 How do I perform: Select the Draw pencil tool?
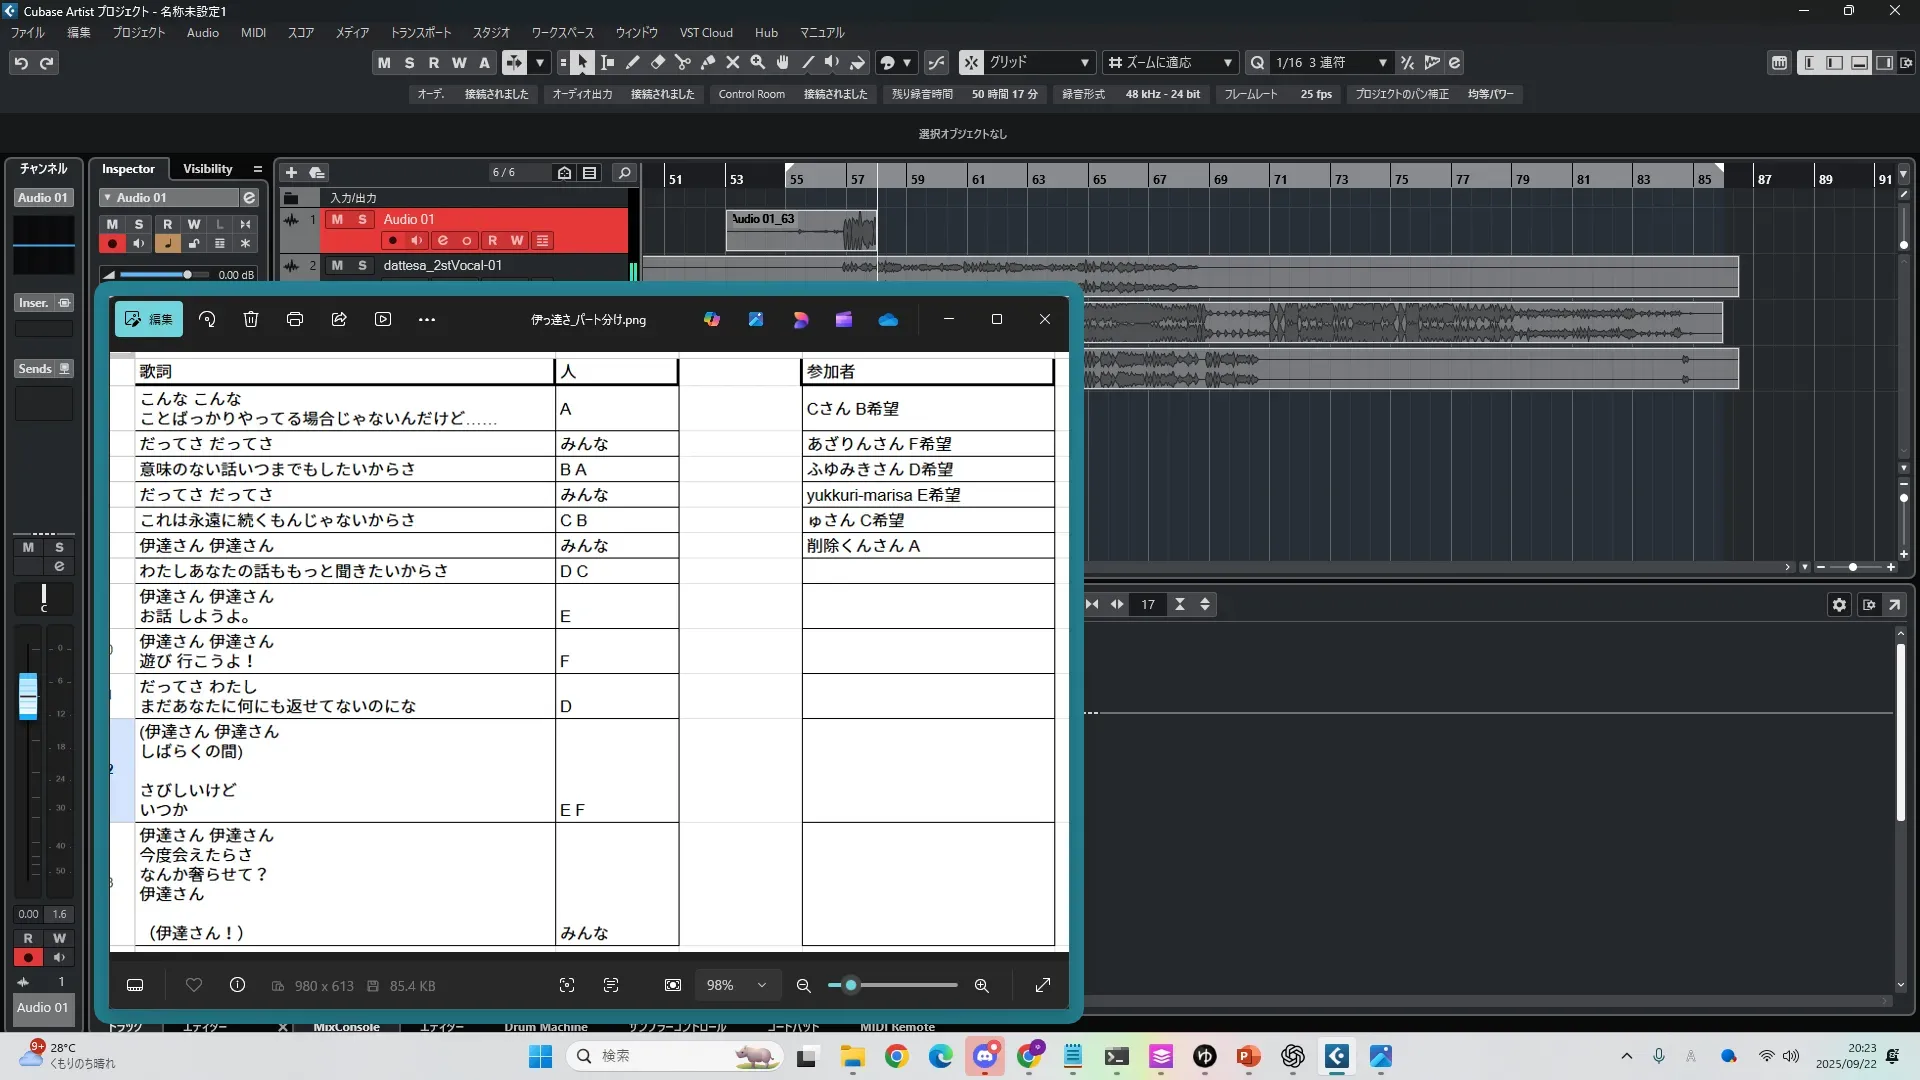[633, 63]
